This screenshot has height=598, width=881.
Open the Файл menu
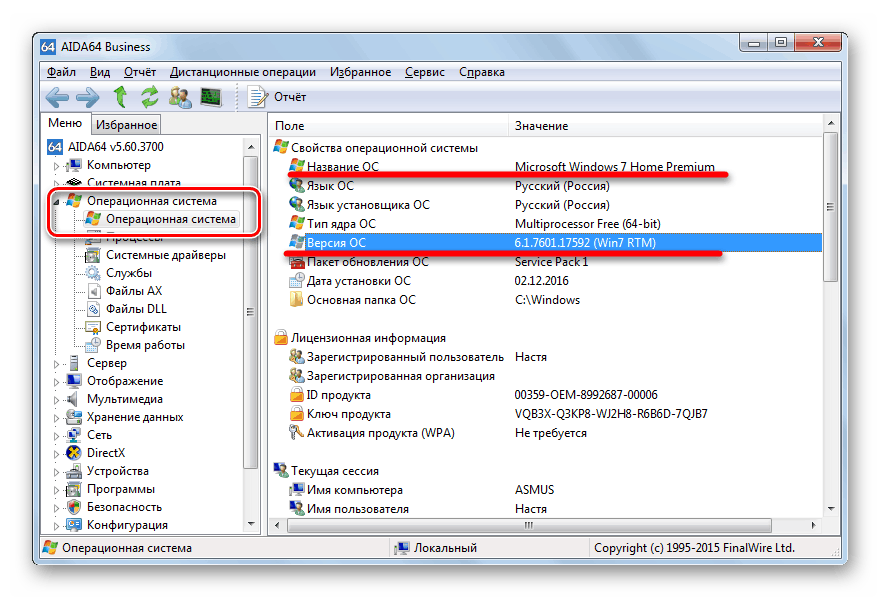61,72
